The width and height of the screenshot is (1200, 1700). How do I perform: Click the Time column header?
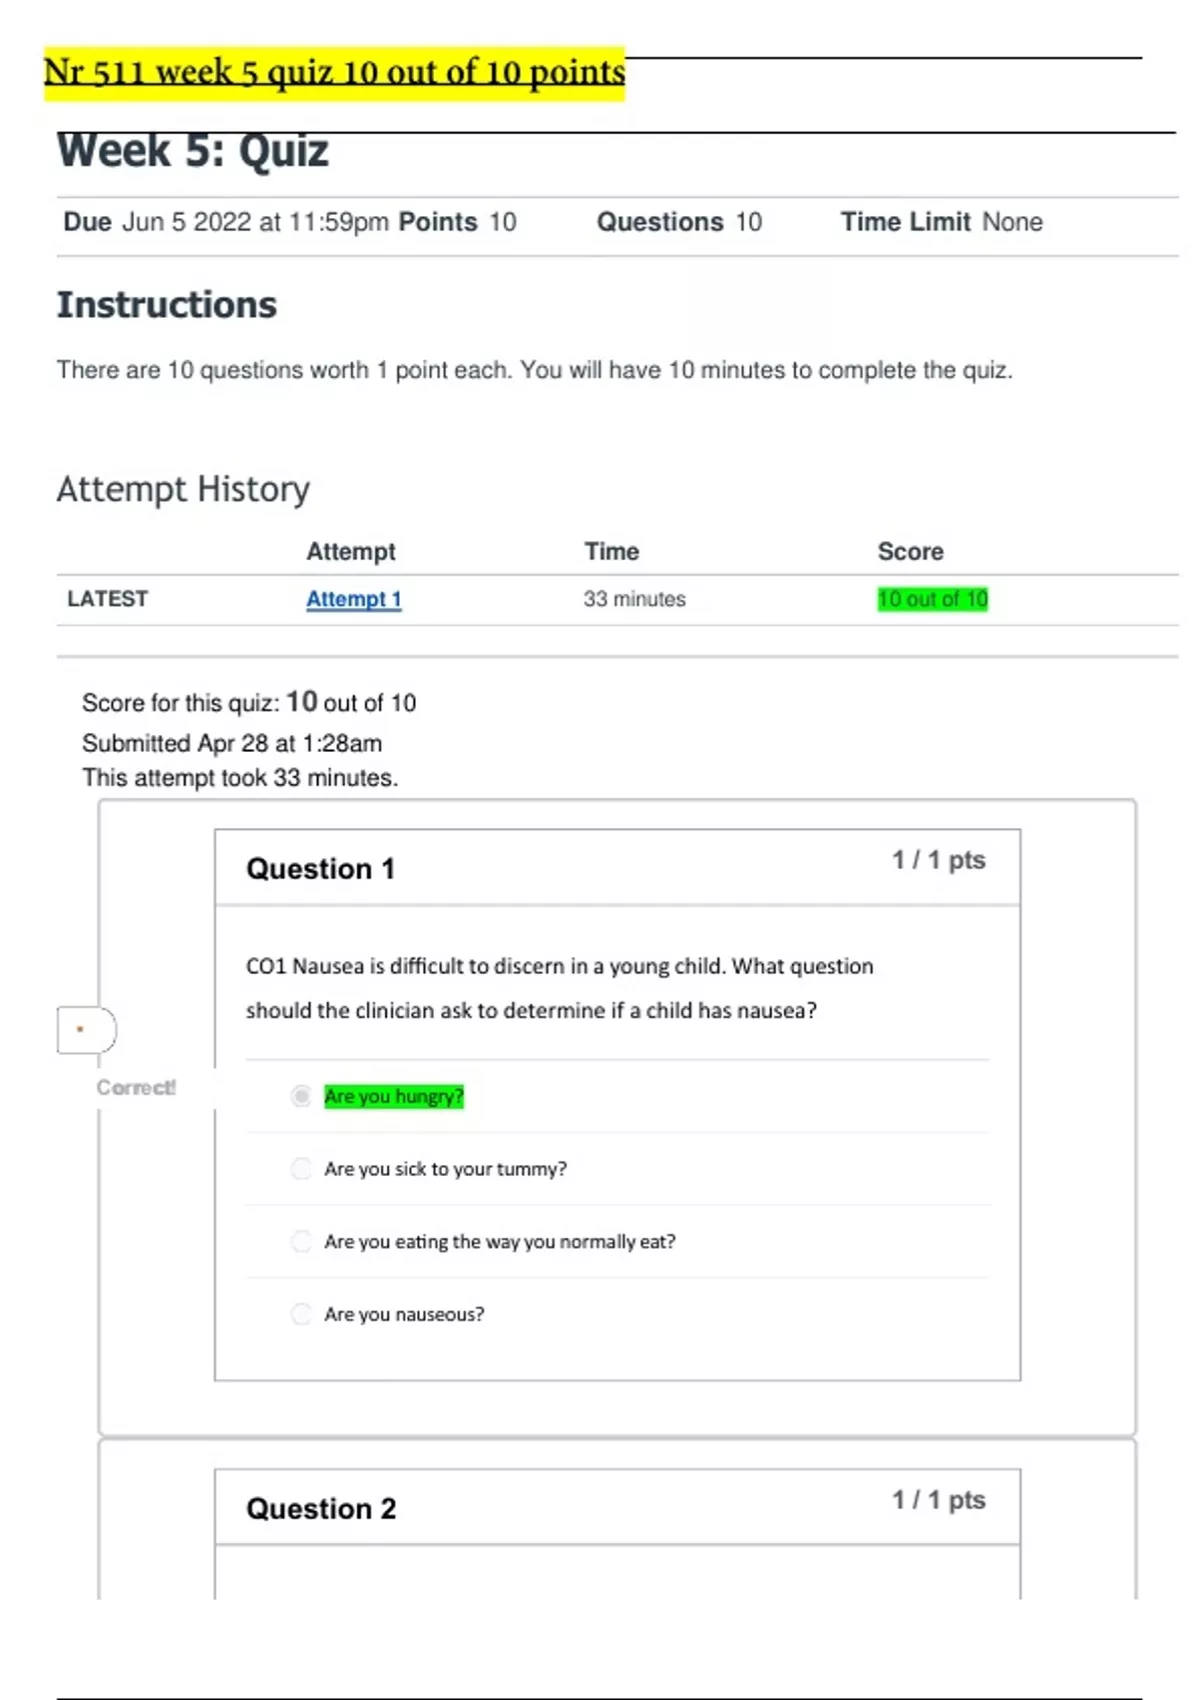coord(611,551)
